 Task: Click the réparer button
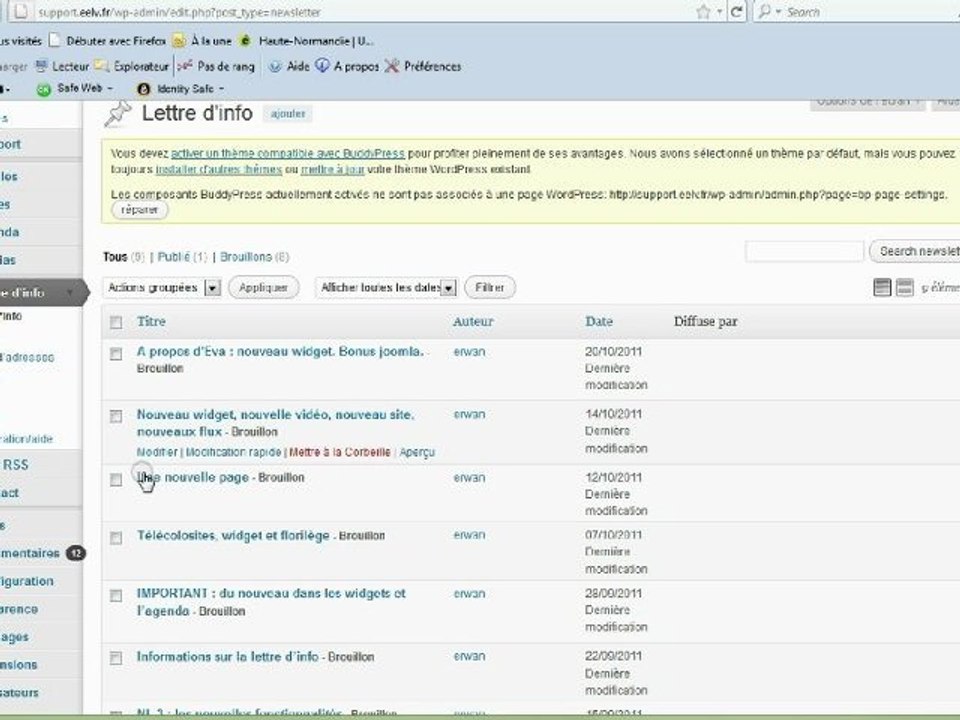(140, 210)
